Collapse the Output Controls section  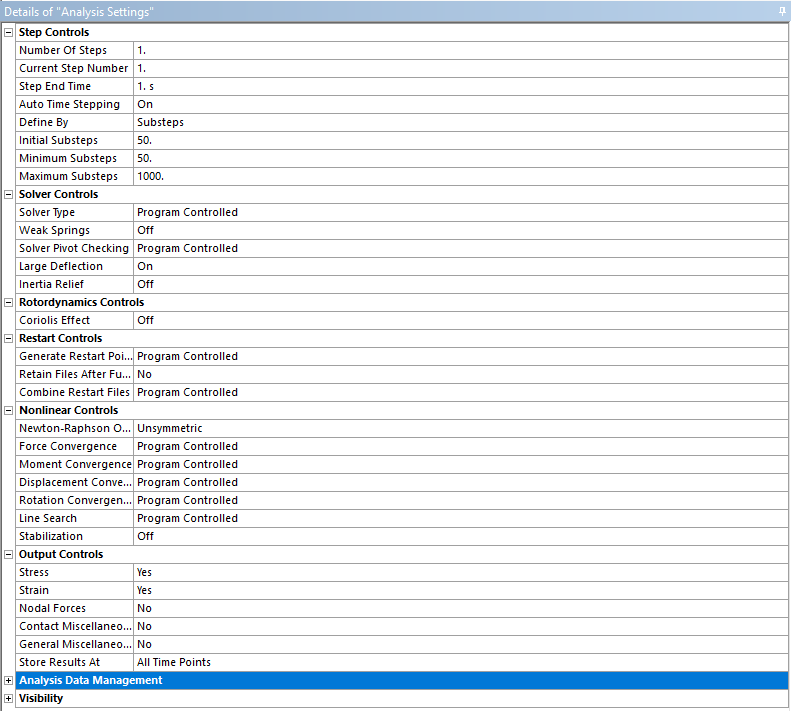[x=9, y=555]
